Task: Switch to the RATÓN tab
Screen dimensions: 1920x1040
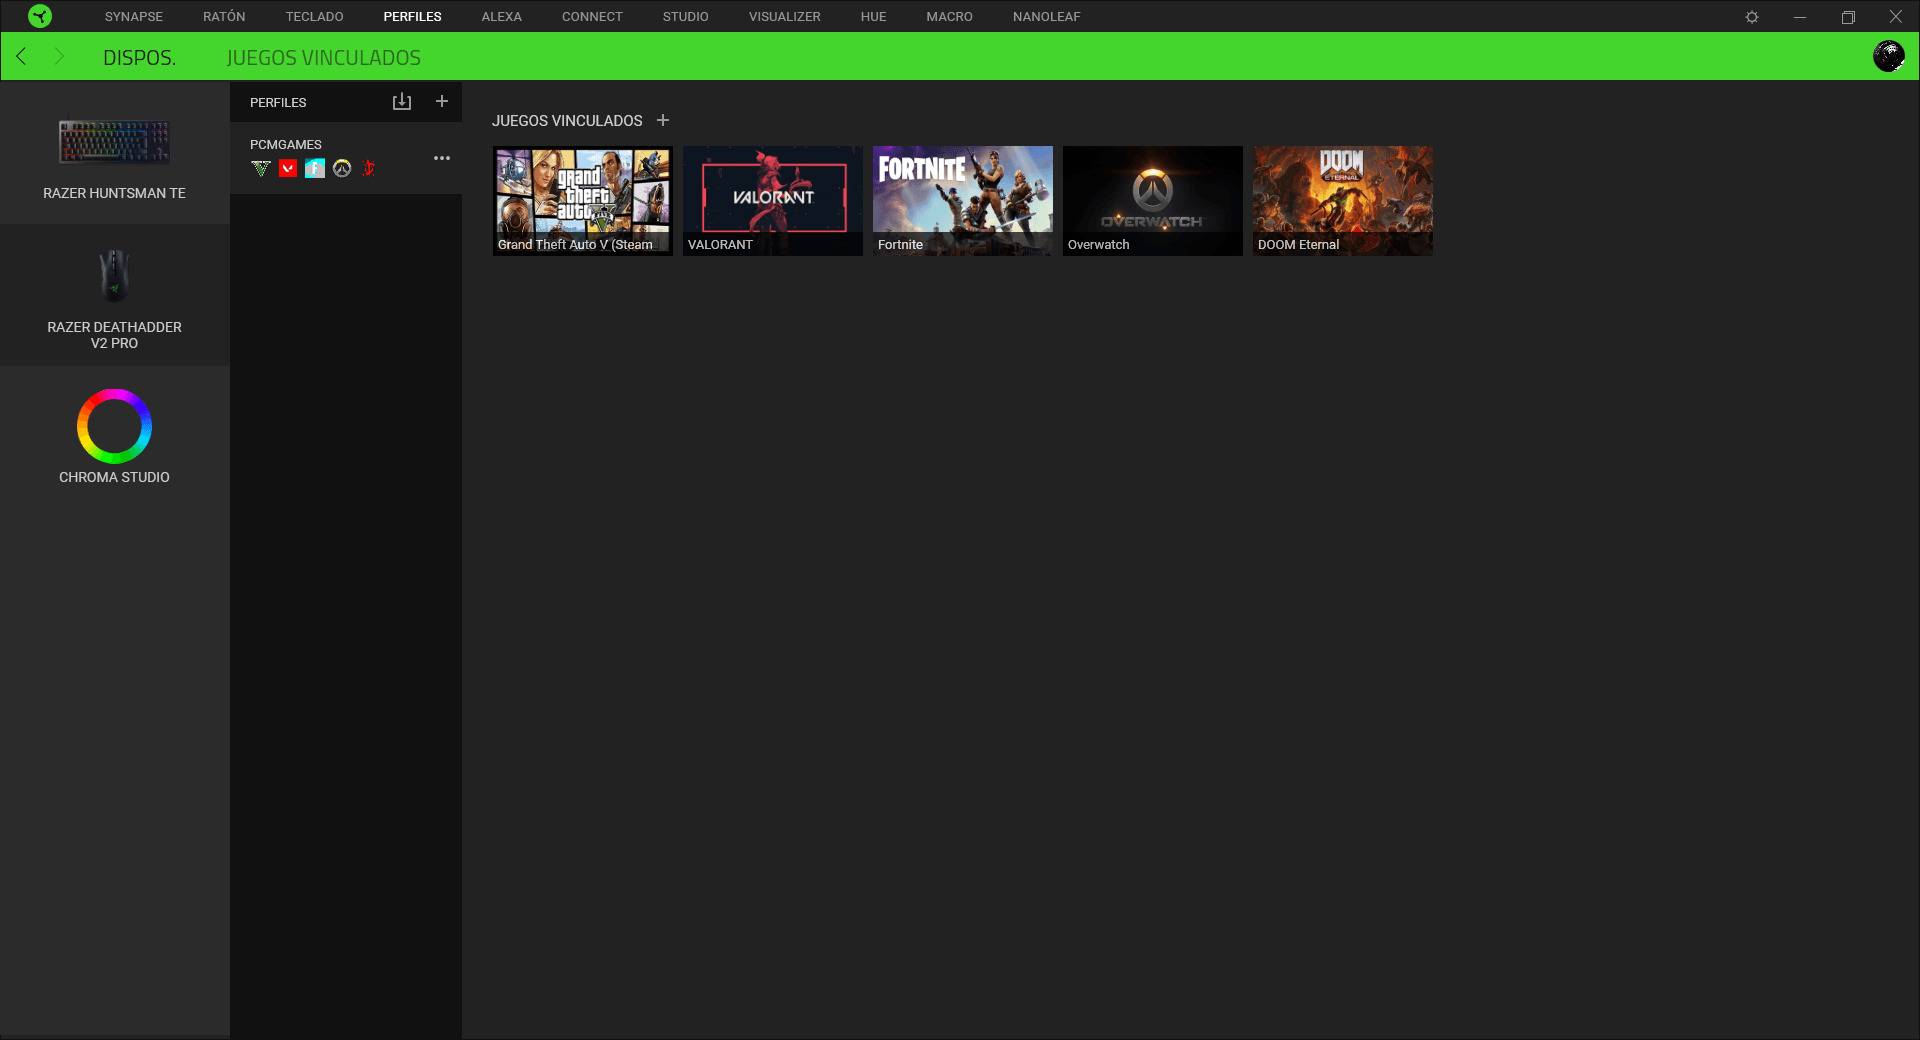Action: [x=224, y=17]
